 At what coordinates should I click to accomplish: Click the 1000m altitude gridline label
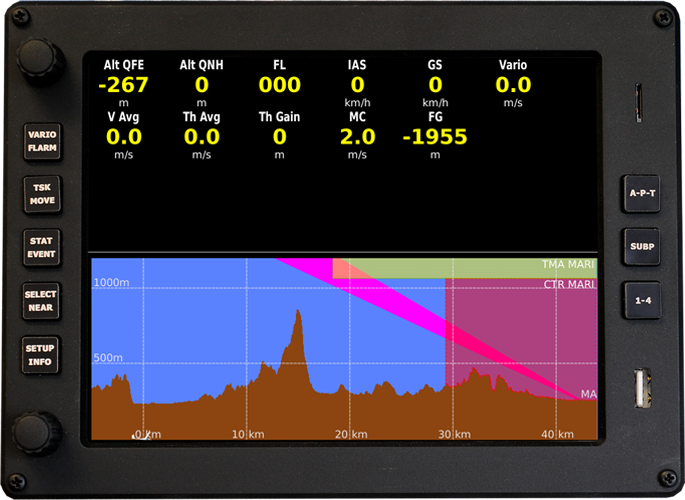click(111, 283)
